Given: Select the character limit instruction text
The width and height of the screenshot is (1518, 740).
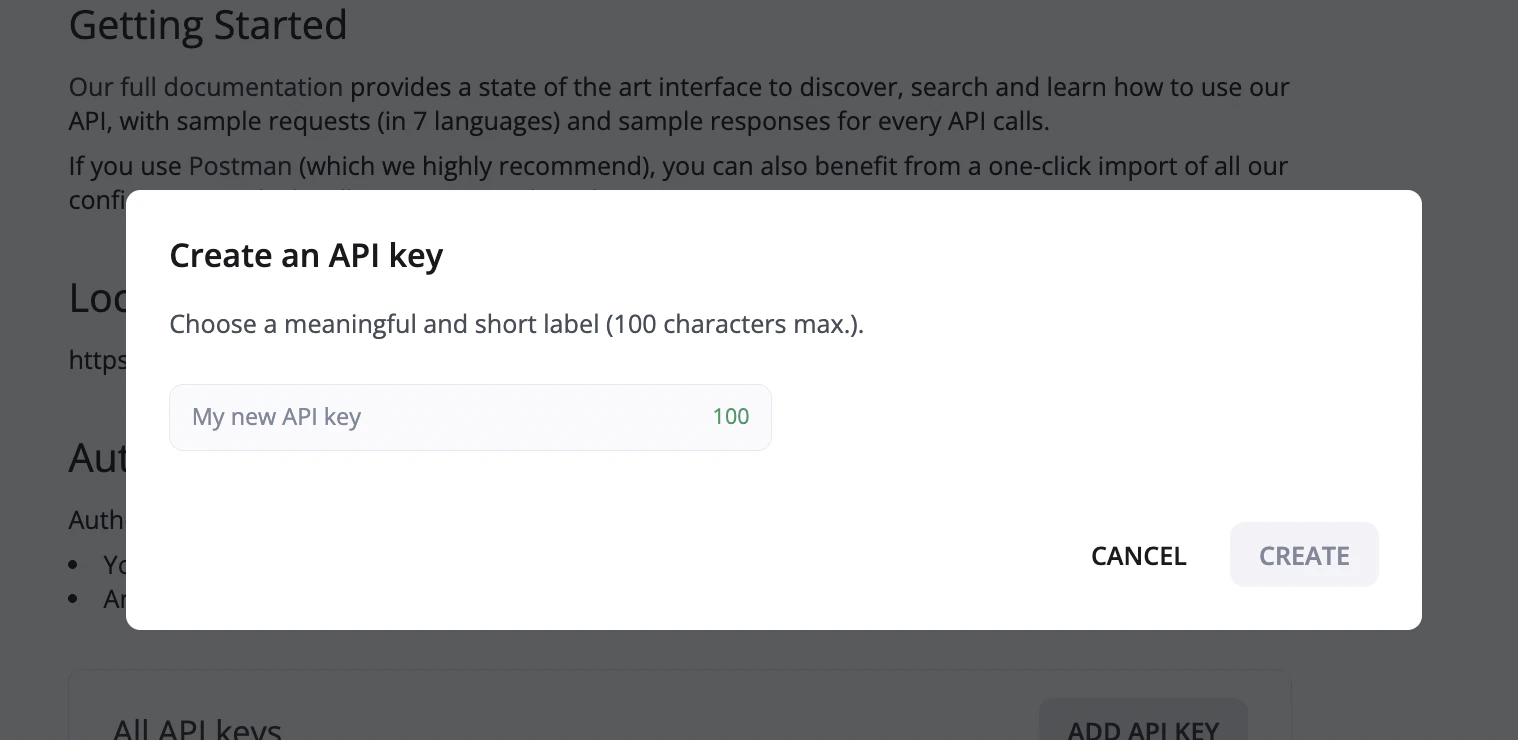Looking at the screenshot, I should pyautogui.click(x=516, y=324).
